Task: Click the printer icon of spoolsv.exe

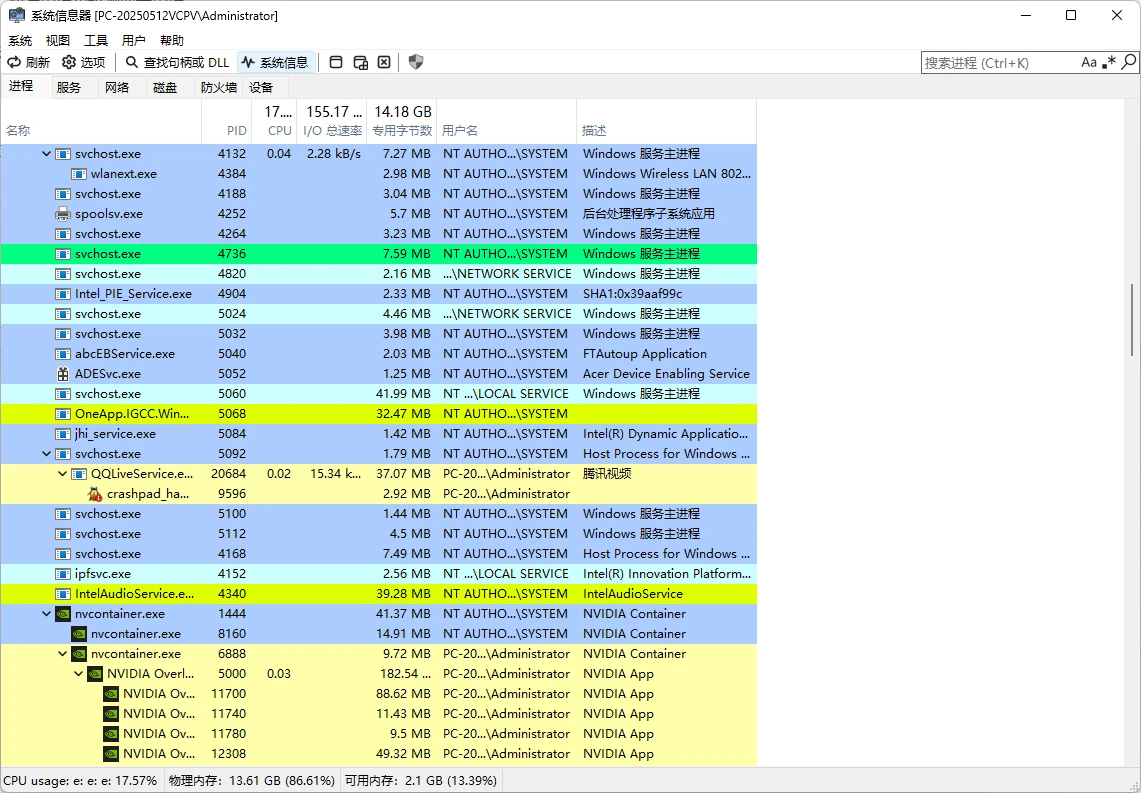Action: coord(63,214)
